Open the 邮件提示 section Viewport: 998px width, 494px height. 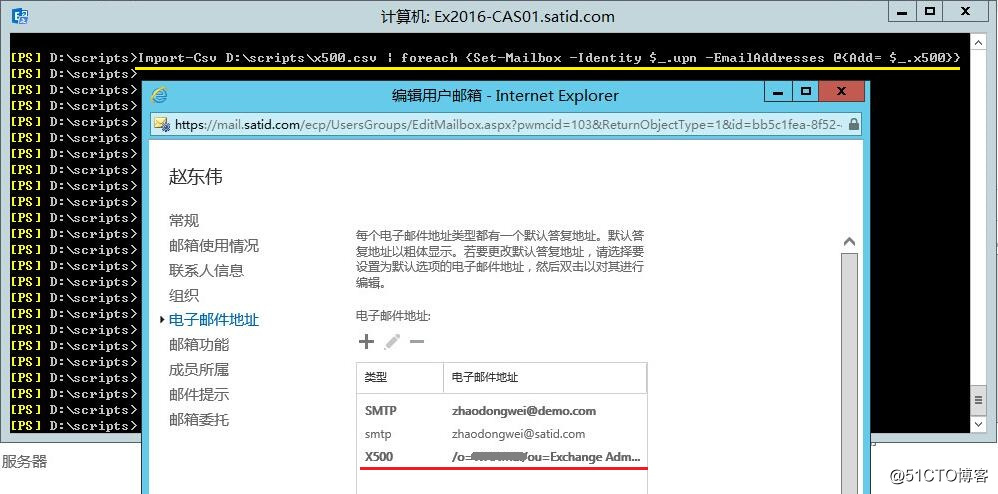click(199, 395)
